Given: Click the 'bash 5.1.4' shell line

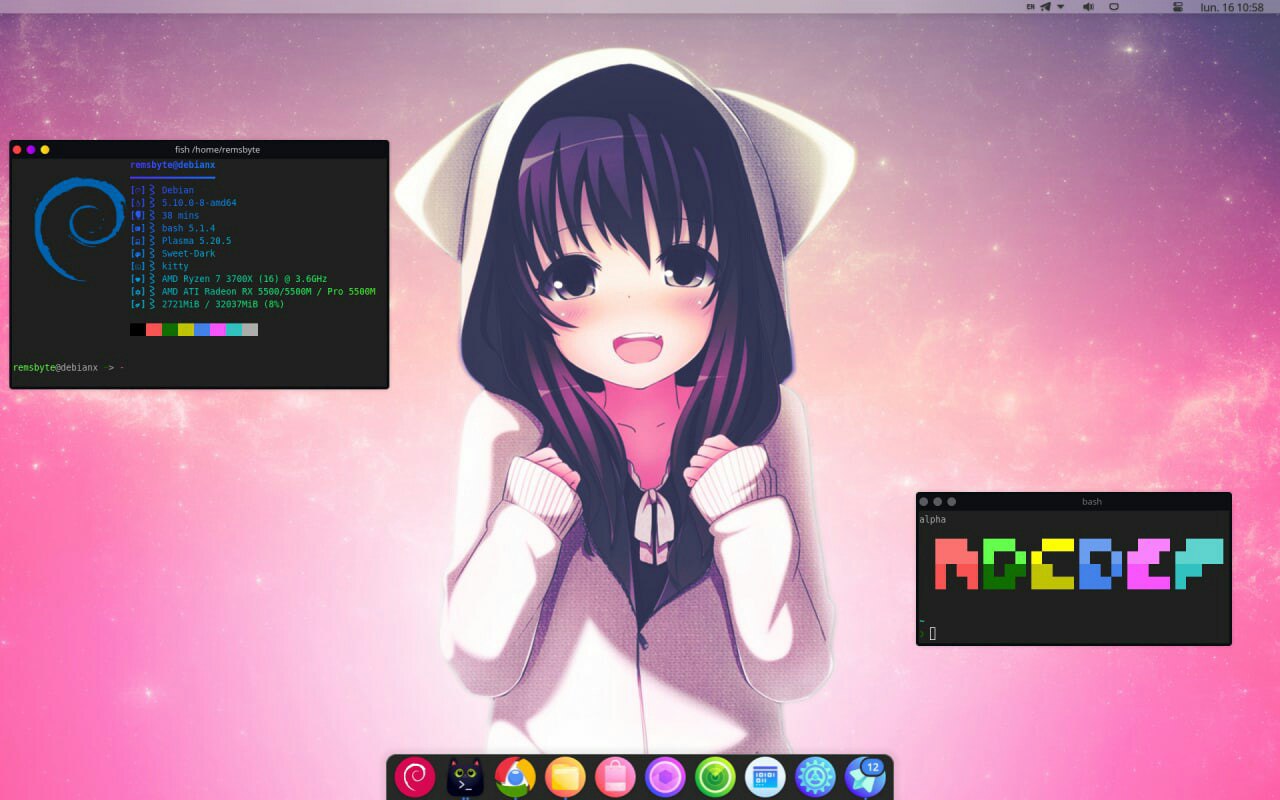Looking at the screenshot, I should (188, 228).
